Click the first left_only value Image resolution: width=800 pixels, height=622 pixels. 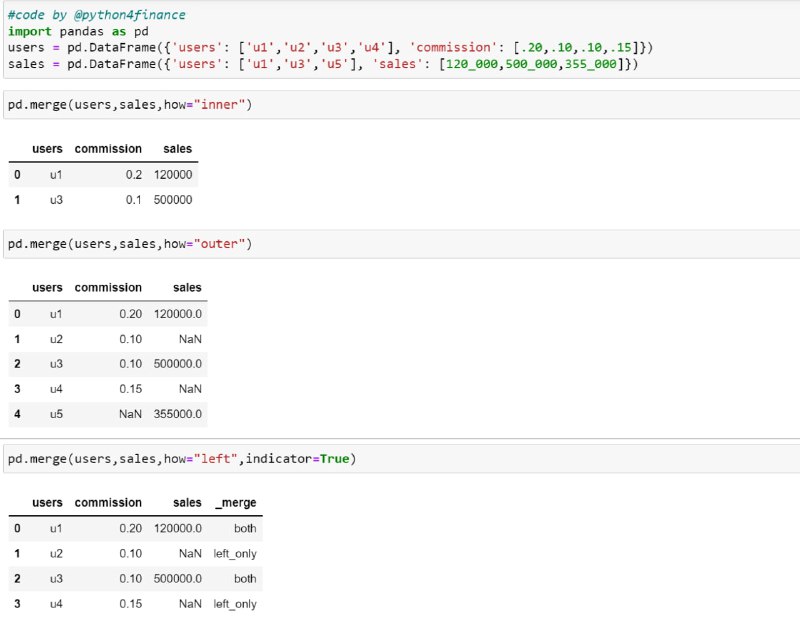(x=235, y=554)
